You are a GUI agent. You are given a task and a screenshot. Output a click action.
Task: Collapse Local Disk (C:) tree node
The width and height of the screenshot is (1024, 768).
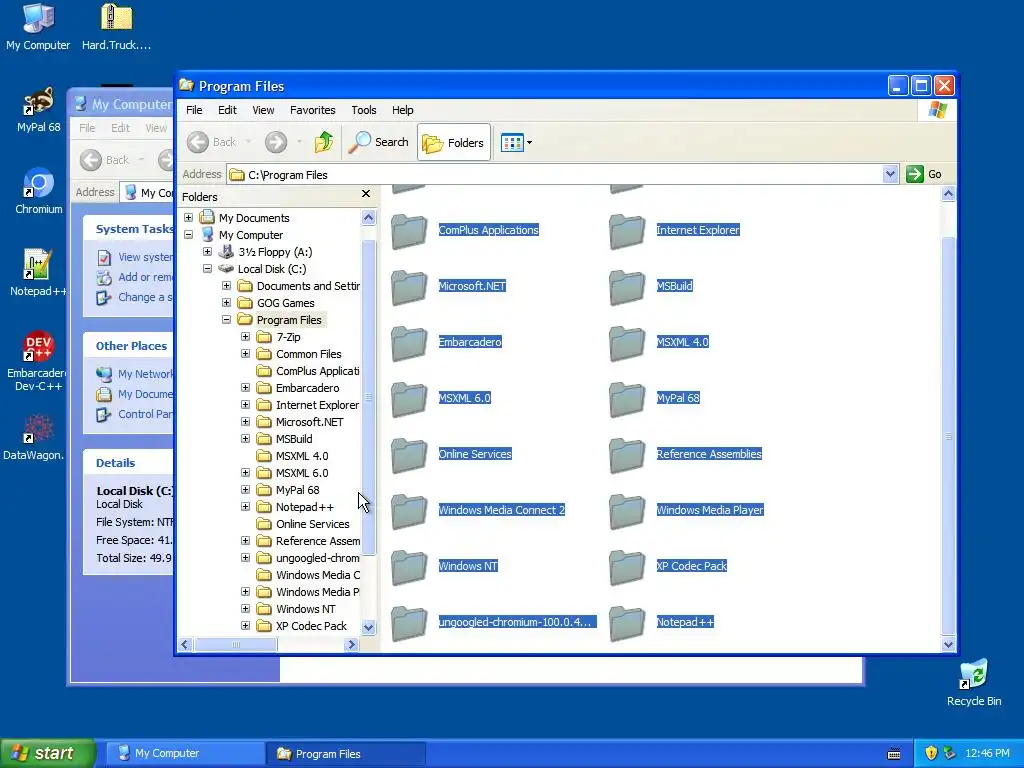[x=208, y=268]
